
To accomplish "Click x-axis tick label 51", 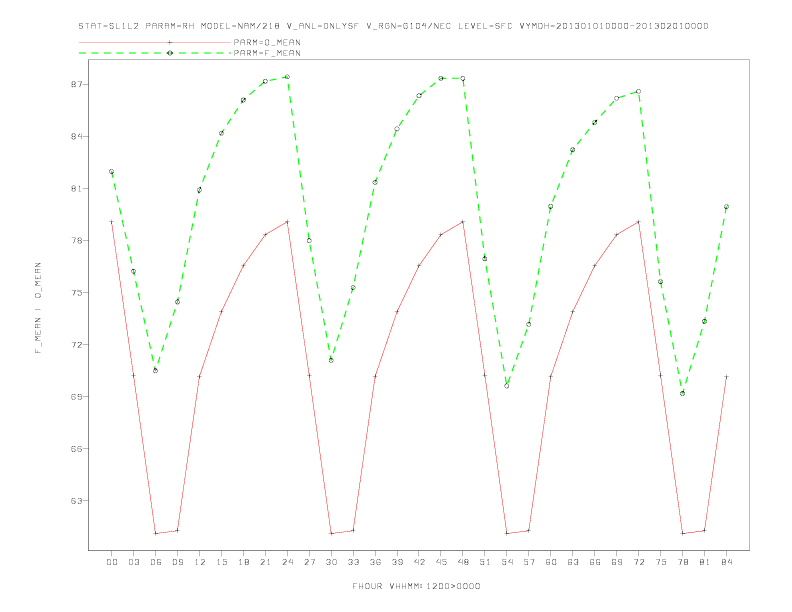I will 485,562.
